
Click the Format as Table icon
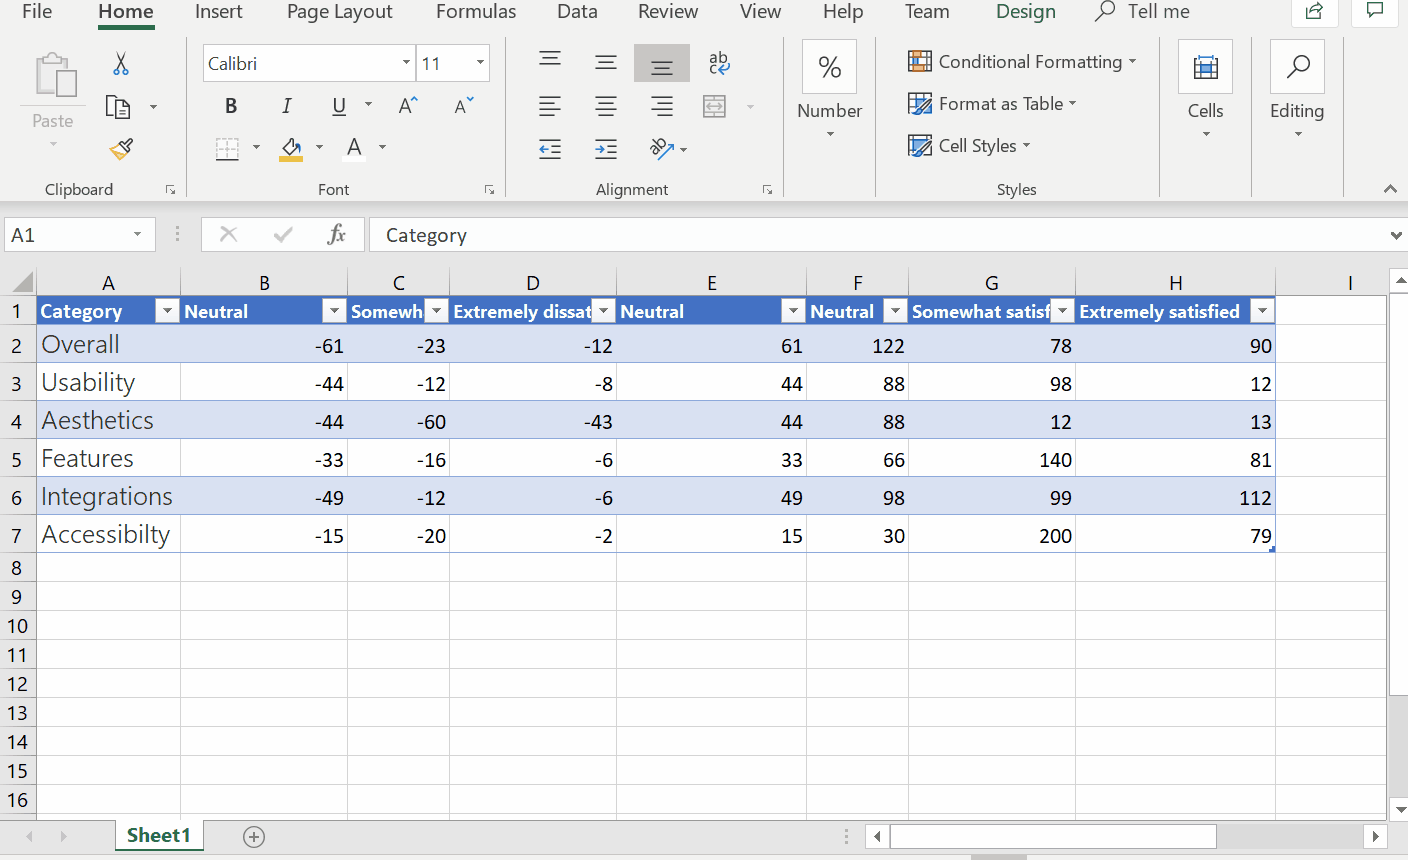pos(918,103)
